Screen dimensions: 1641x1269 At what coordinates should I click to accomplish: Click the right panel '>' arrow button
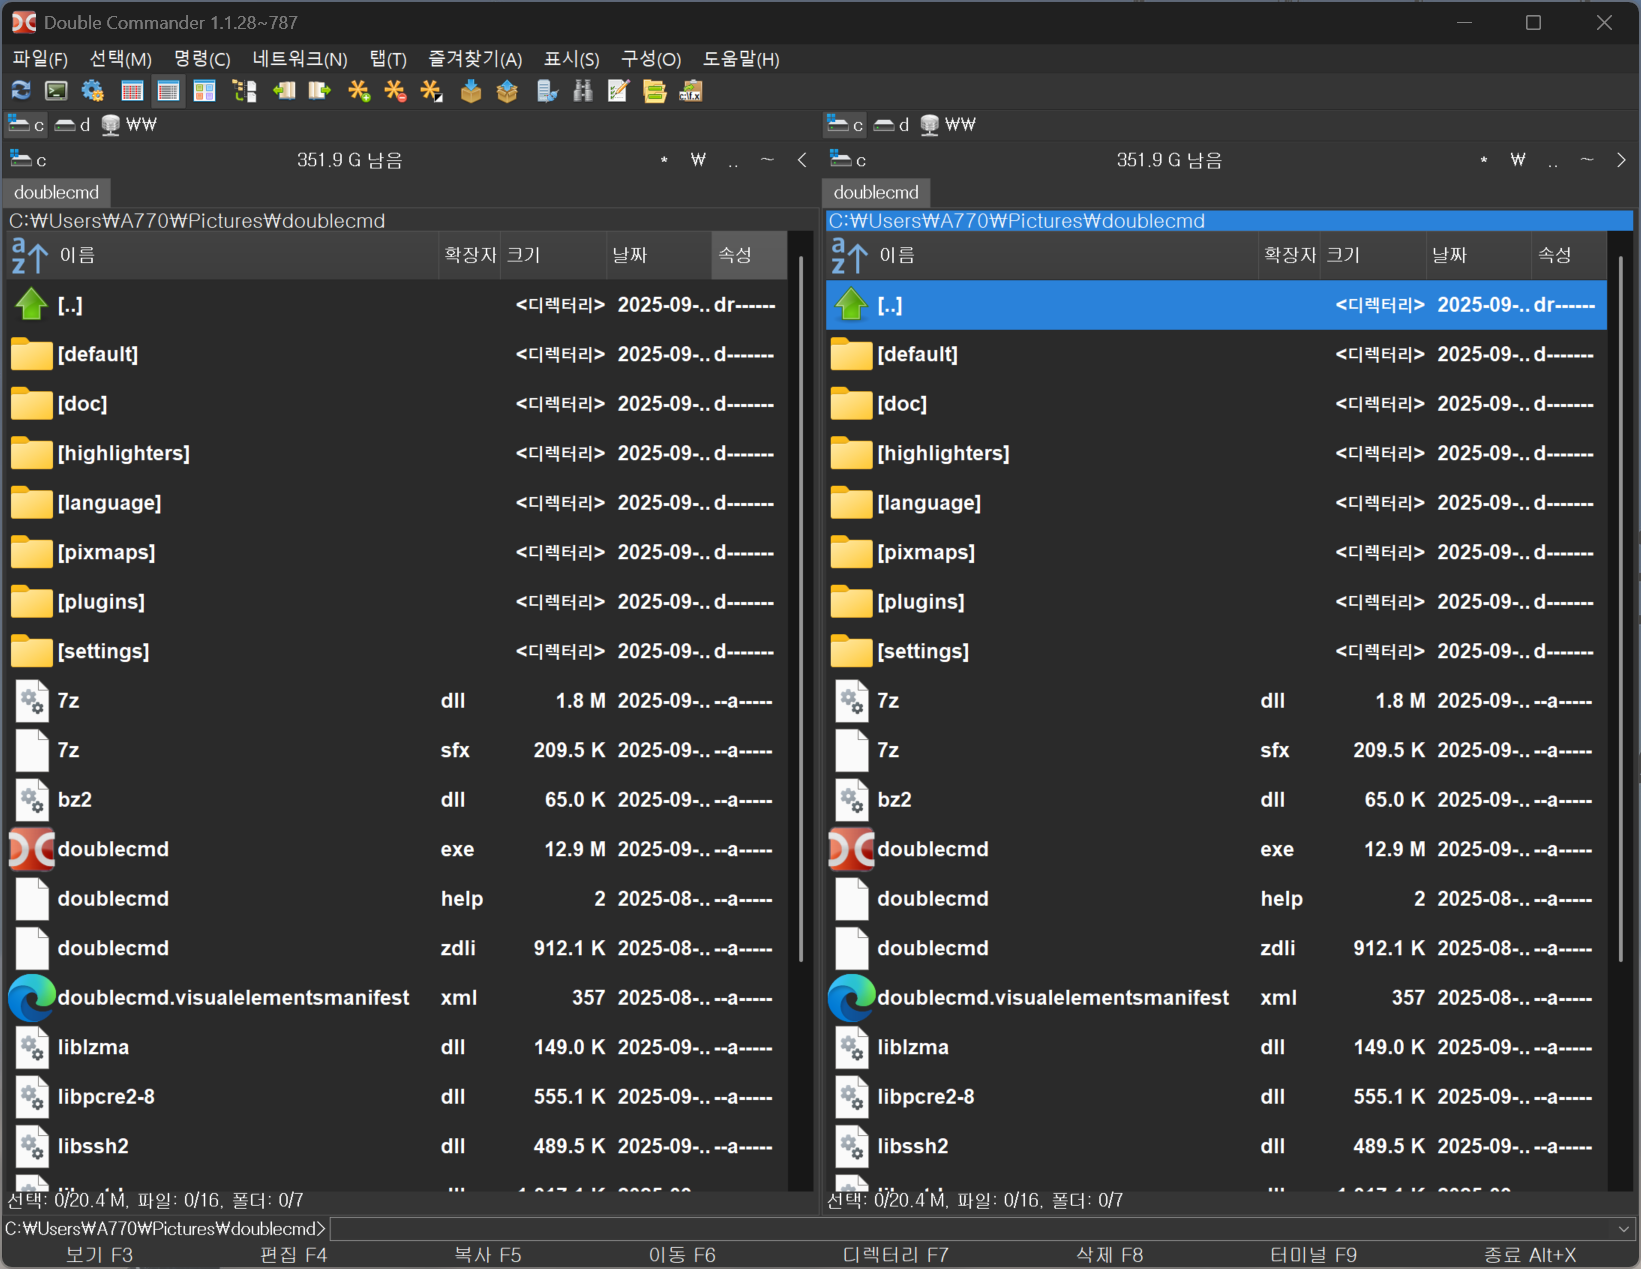tap(1621, 160)
